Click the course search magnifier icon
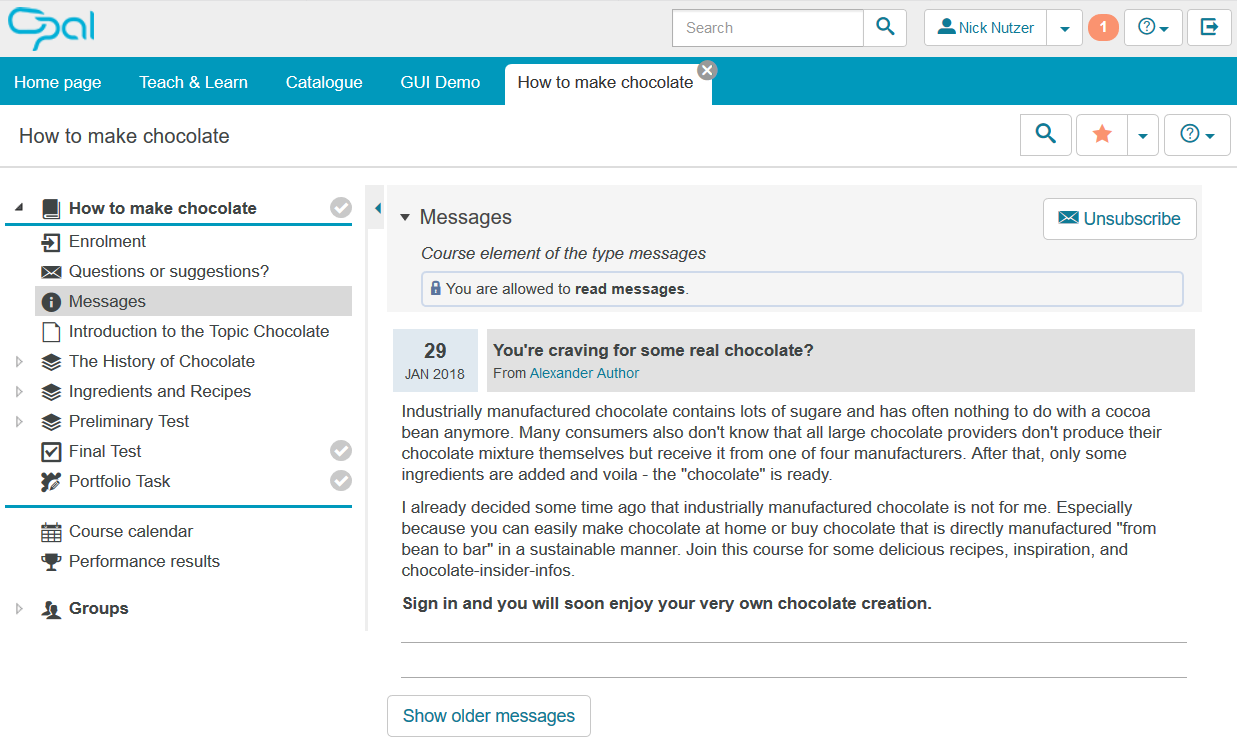 (1046, 134)
